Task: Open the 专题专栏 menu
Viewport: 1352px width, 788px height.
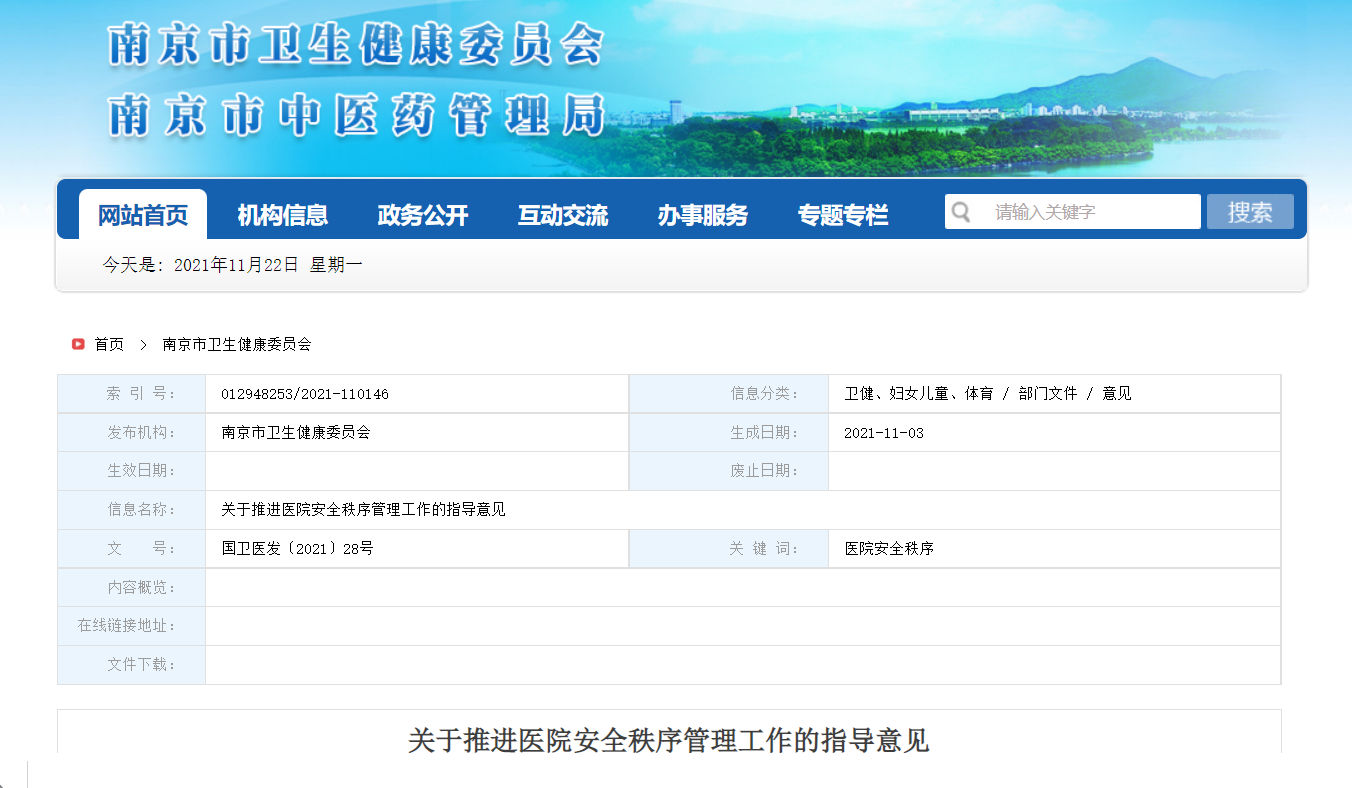Action: pos(843,215)
